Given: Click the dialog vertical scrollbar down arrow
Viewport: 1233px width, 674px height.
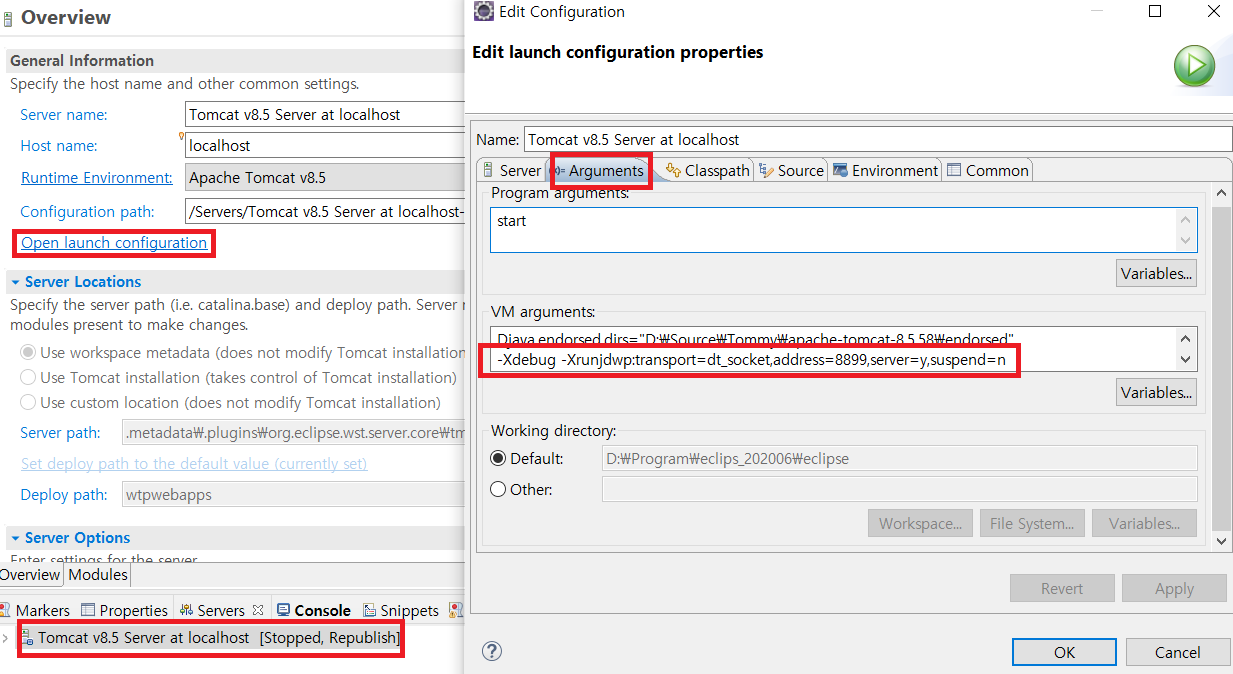Looking at the screenshot, I should [x=1222, y=540].
